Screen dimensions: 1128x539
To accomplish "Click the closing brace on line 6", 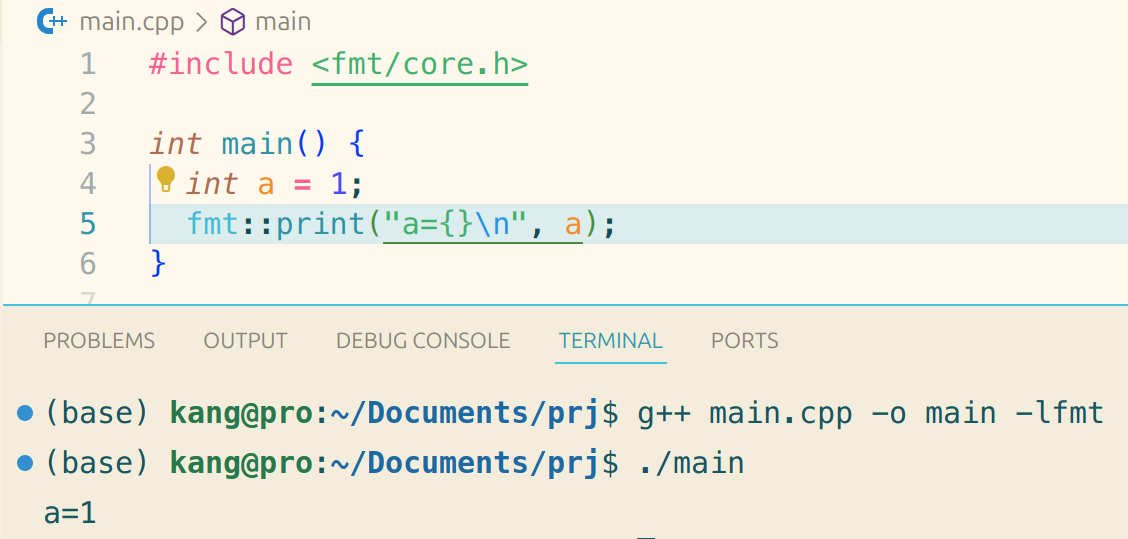I will [158, 263].
